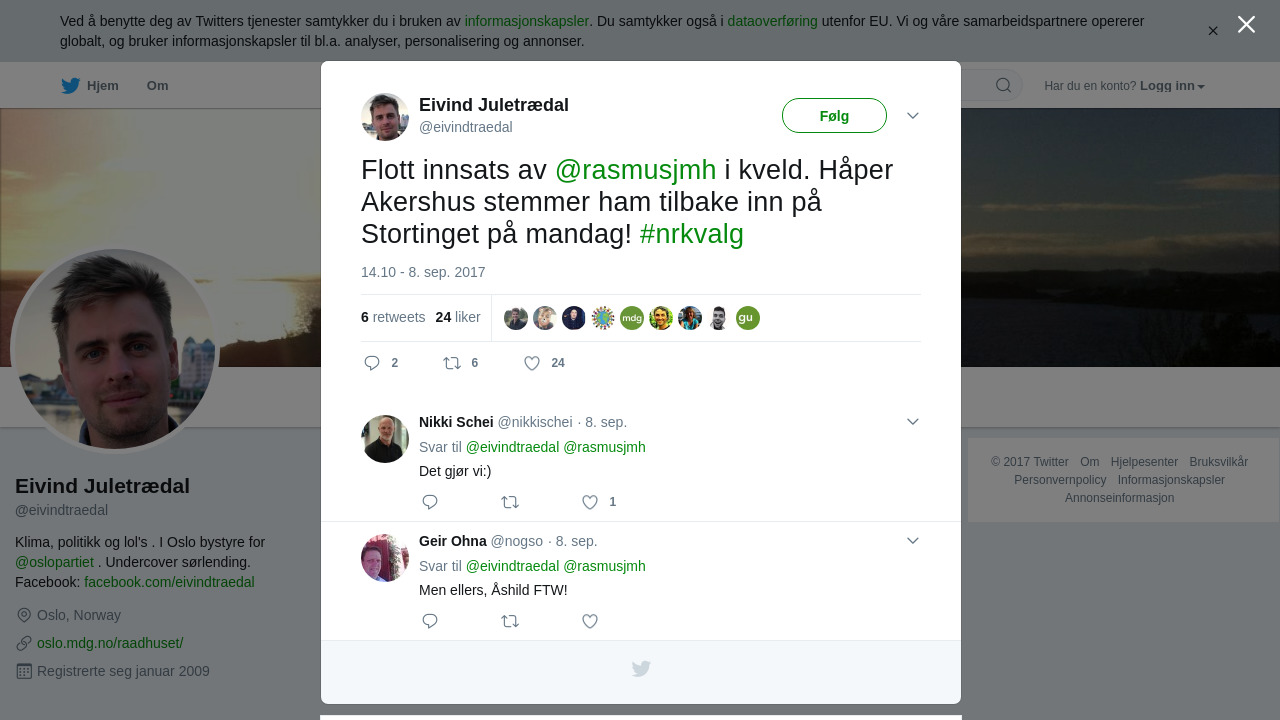Retweet Nikki Schei's reply
This screenshot has height=720, width=1280.
pos(510,502)
